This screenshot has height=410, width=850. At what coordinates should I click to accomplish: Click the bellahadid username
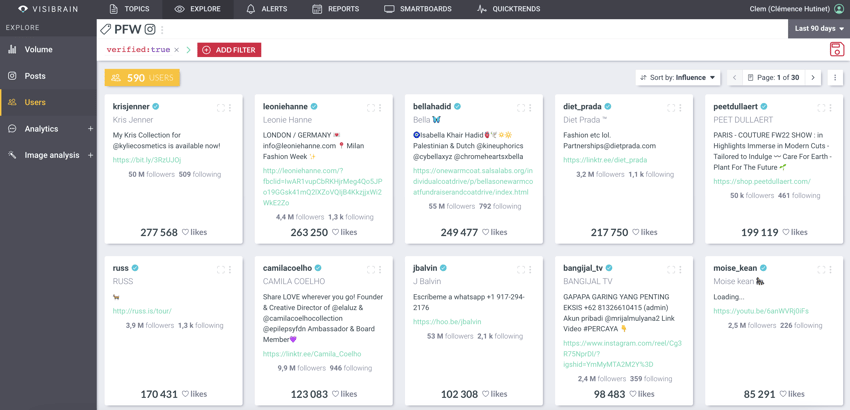[x=432, y=106]
